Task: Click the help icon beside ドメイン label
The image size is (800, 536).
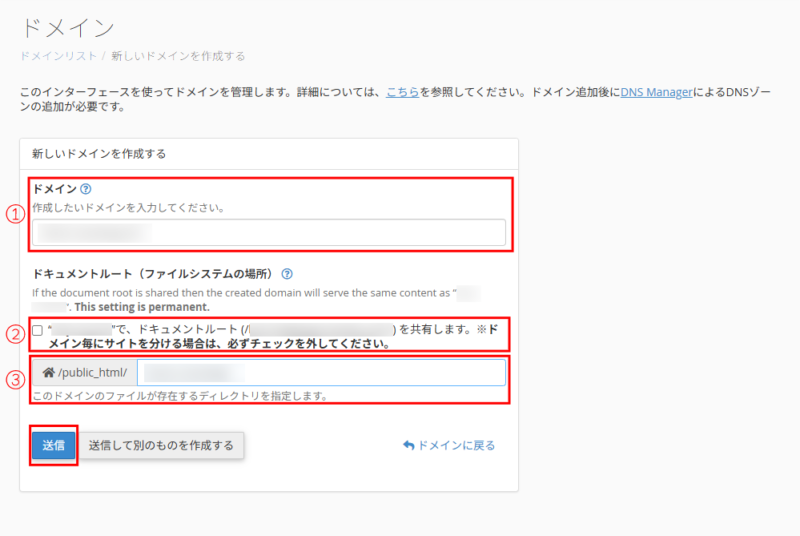Action: 86,189
